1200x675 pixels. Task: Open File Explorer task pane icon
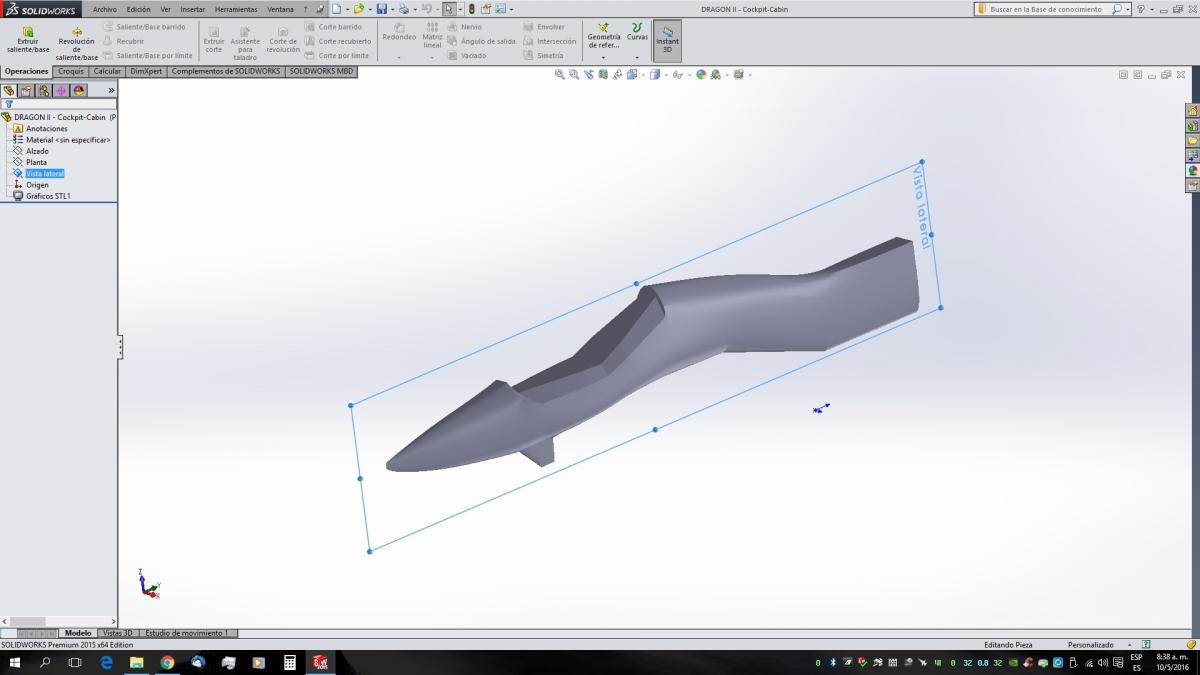point(1192,141)
